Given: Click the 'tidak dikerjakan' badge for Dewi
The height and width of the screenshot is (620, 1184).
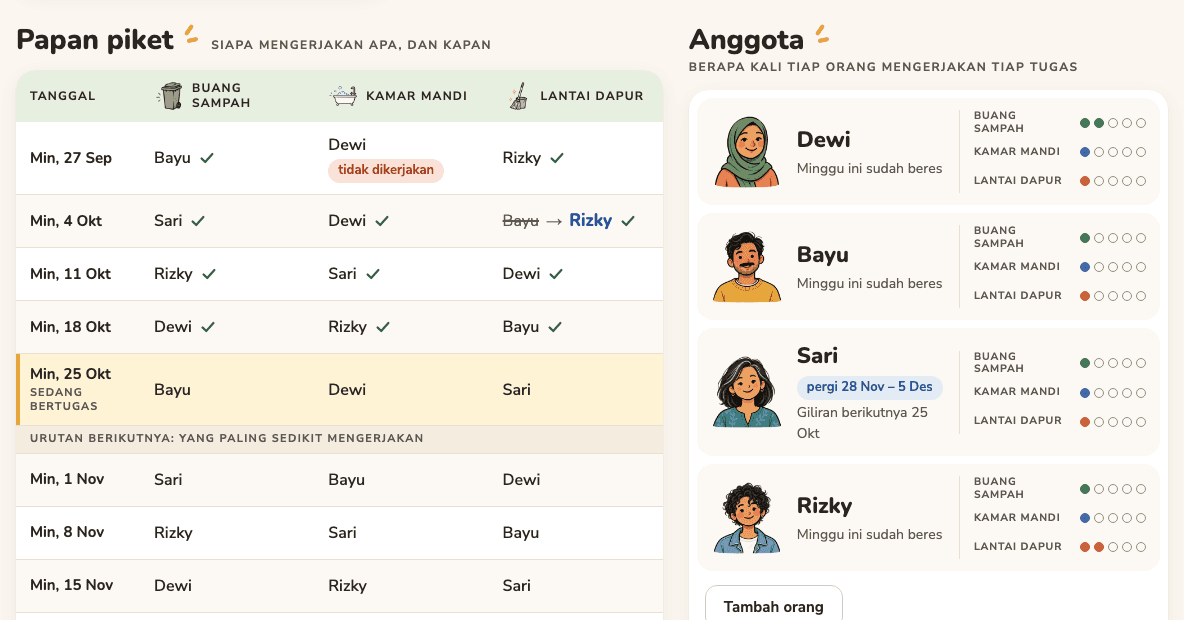Looking at the screenshot, I should click(385, 170).
